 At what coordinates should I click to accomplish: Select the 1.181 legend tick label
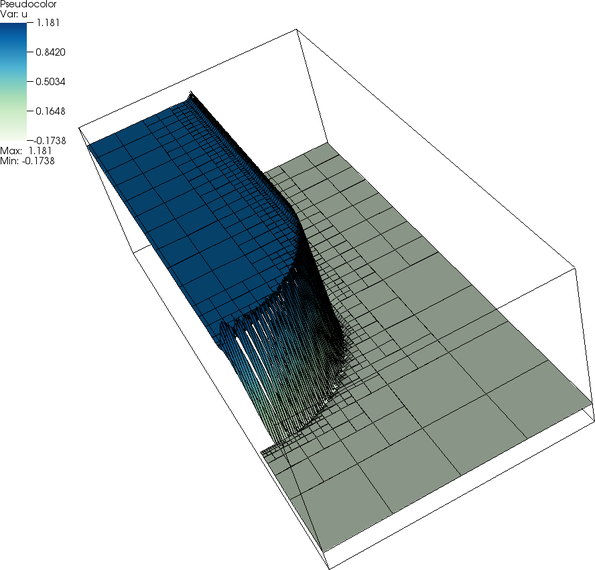pyautogui.click(x=48, y=22)
